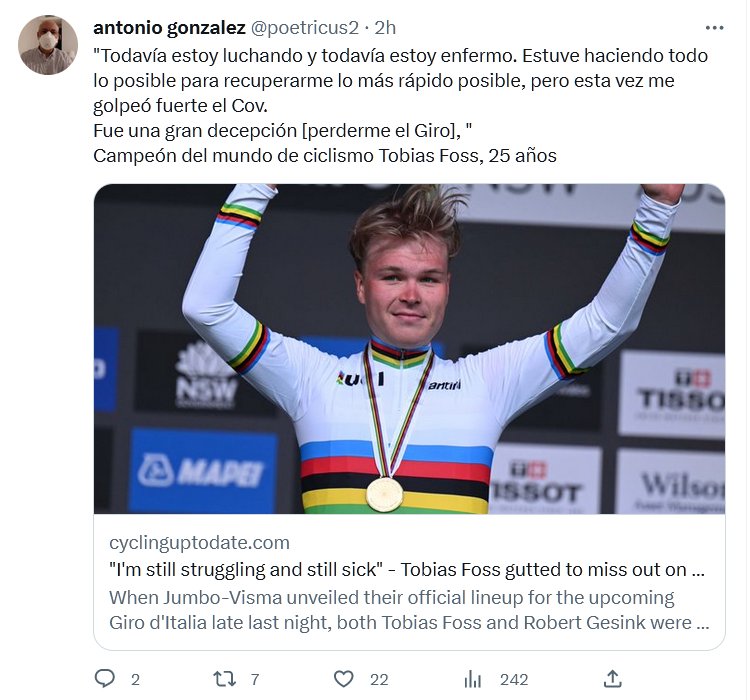
Task: Like the tweet with the heart icon
Action: pos(344,679)
